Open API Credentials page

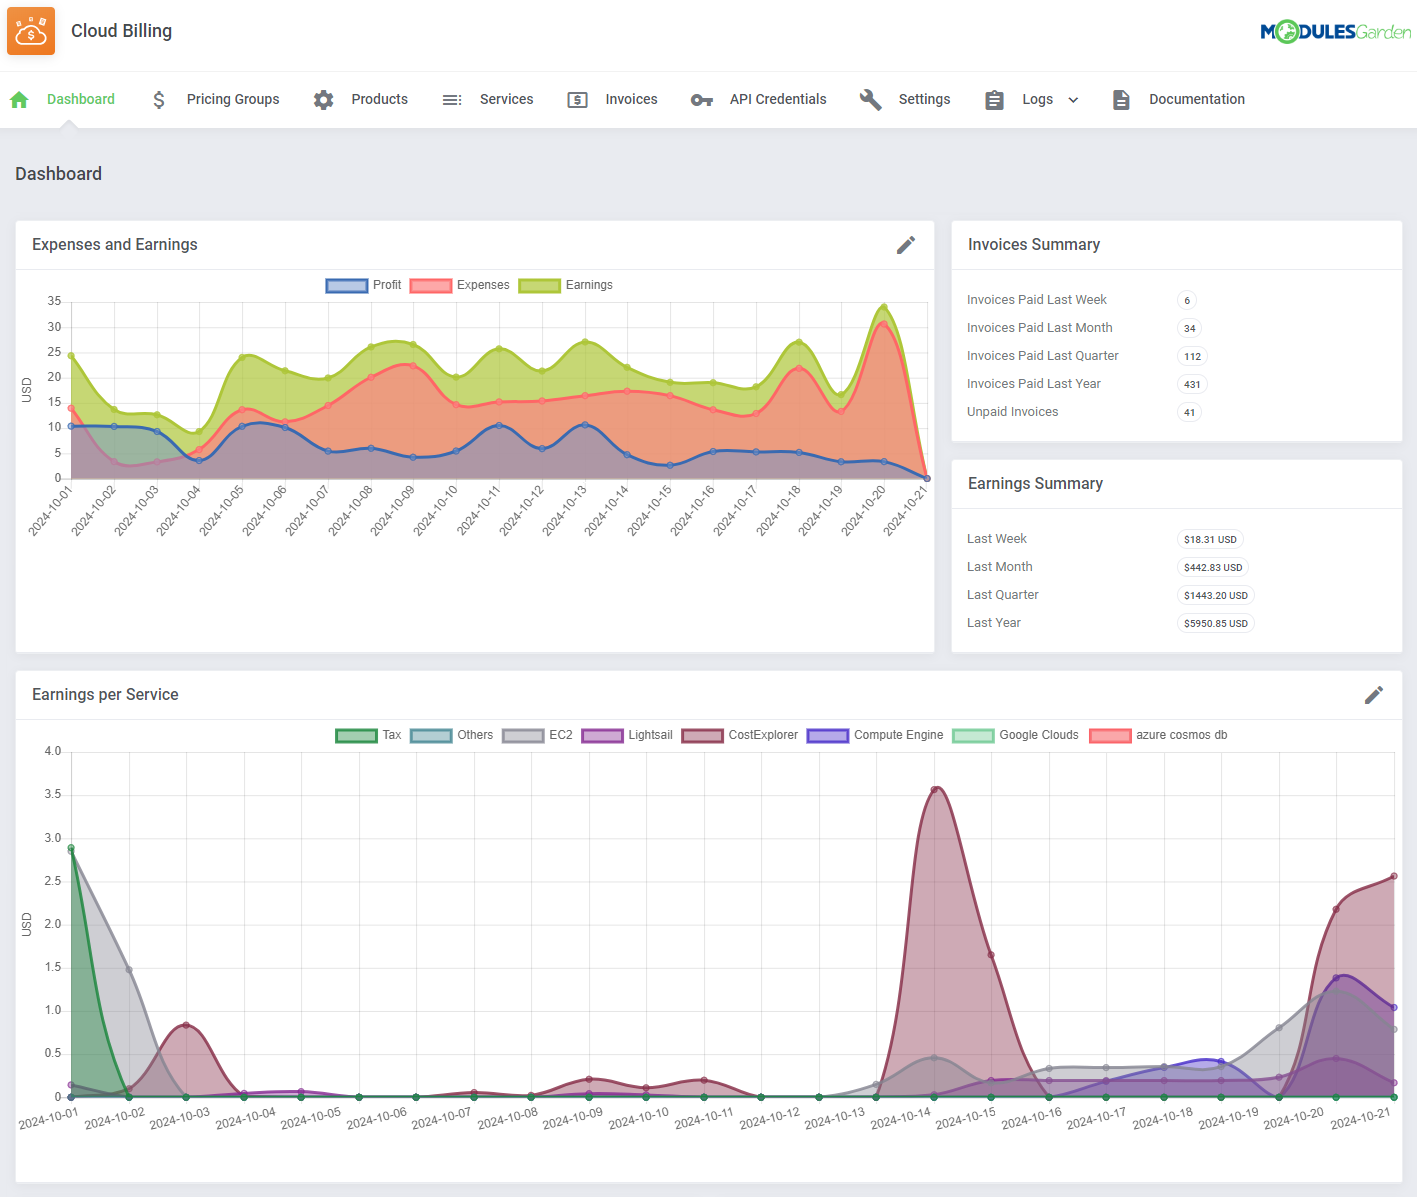778,99
